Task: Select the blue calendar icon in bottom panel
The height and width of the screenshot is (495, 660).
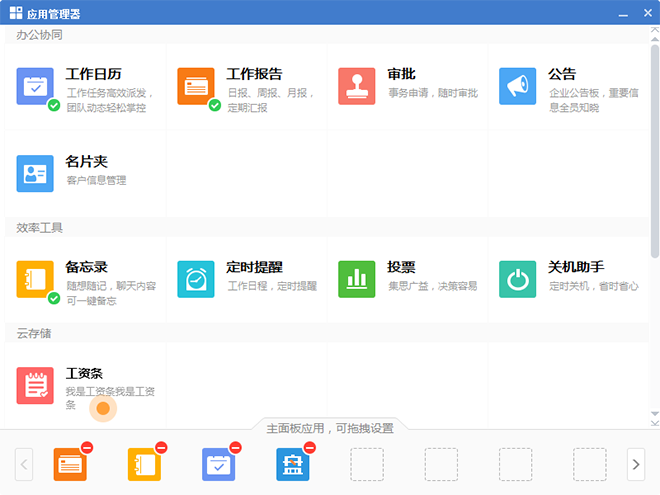Action: [x=218, y=464]
